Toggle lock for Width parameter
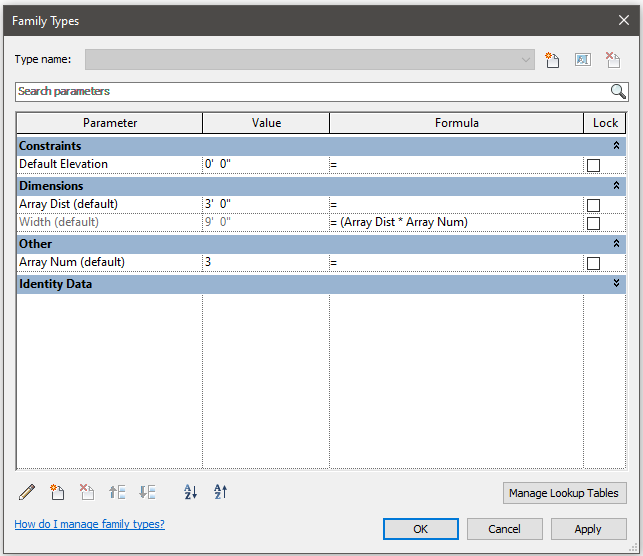The image size is (643, 556). pyautogui.click(x=593, y=223)
